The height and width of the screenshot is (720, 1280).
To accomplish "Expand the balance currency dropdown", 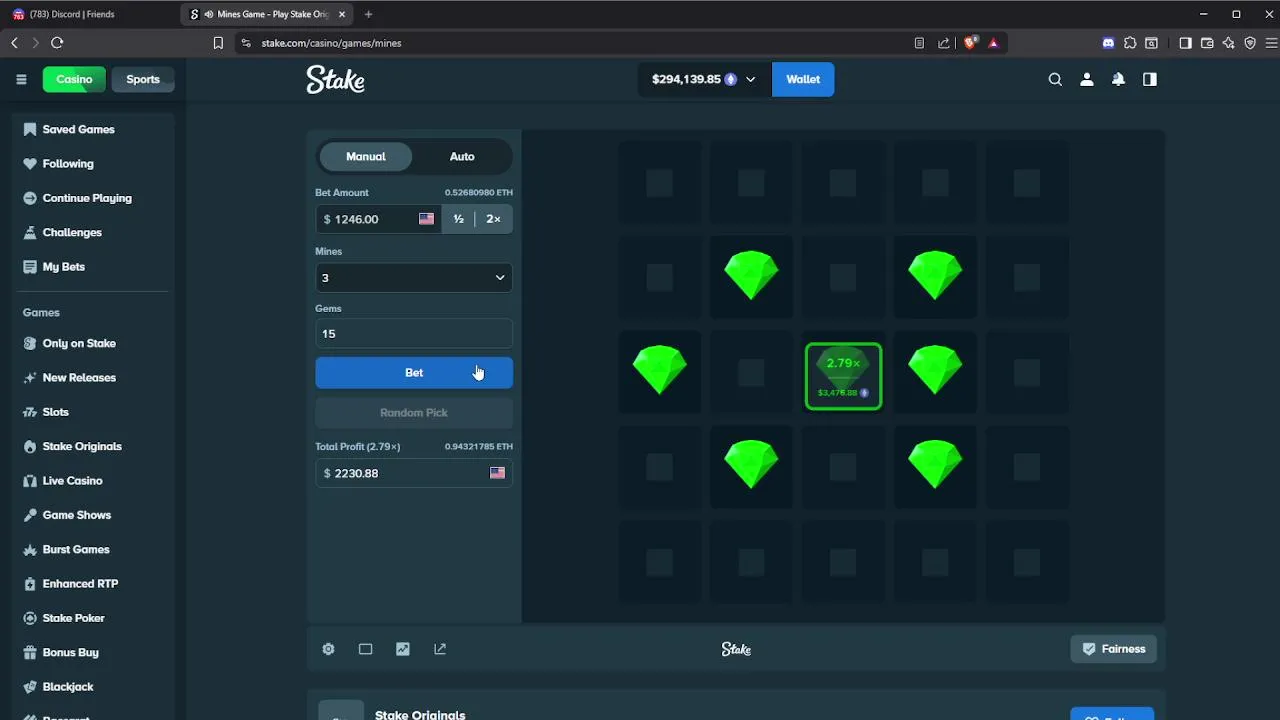I will (750, 79).
